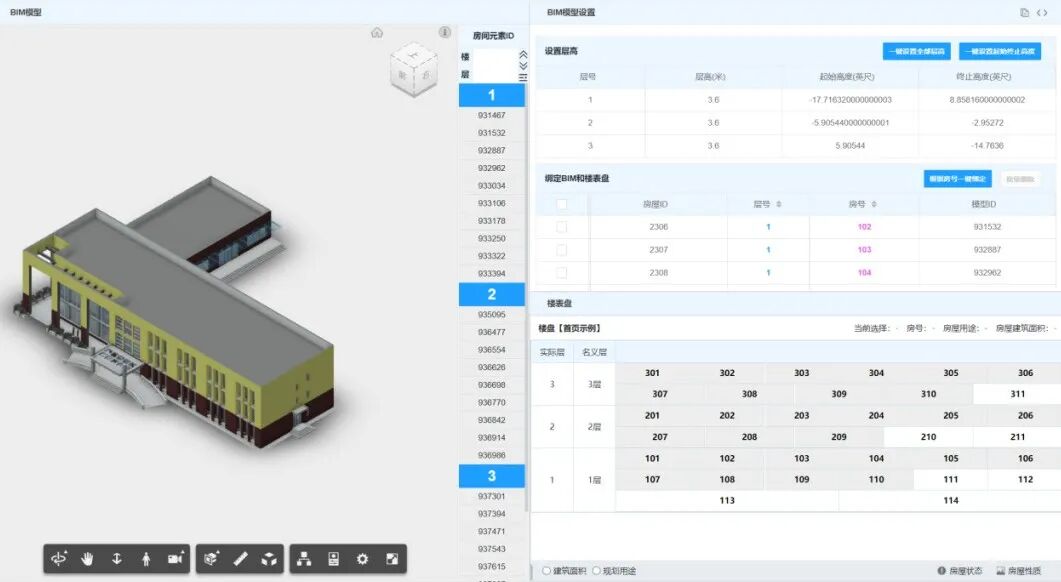Image resolution: width=1061 pixels, height=582 pixels.
Task: Click 一键设置全部层高 button
Action: coord(916,51)
